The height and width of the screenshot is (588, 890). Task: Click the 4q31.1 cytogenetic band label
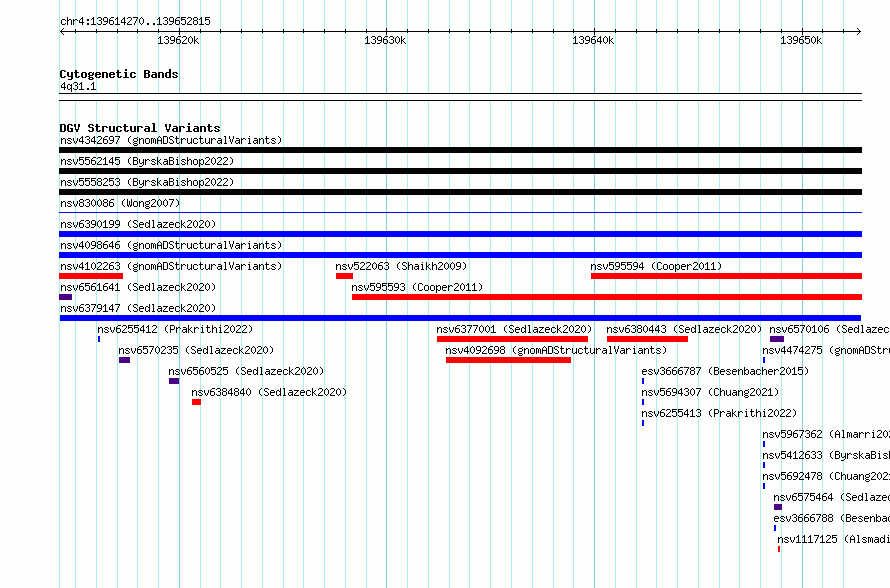click(x=78, y=86)
